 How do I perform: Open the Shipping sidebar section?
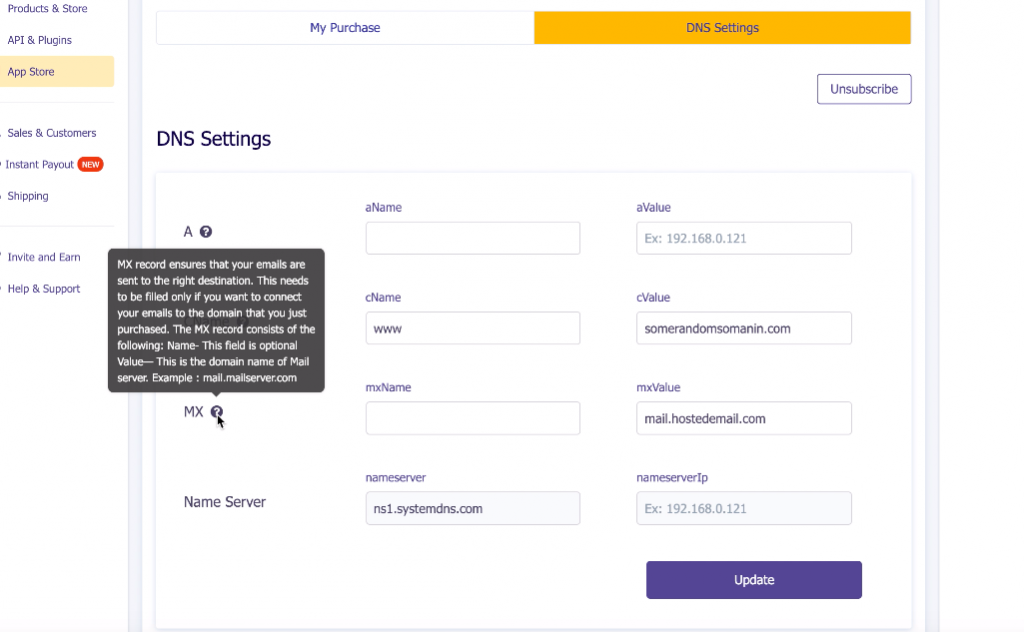(x=28, y=196)
